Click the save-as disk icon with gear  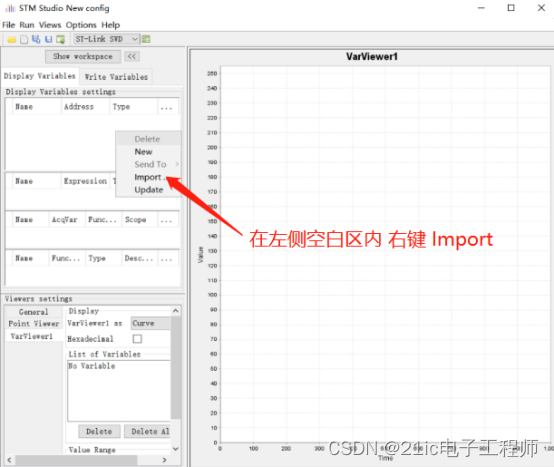36,39
